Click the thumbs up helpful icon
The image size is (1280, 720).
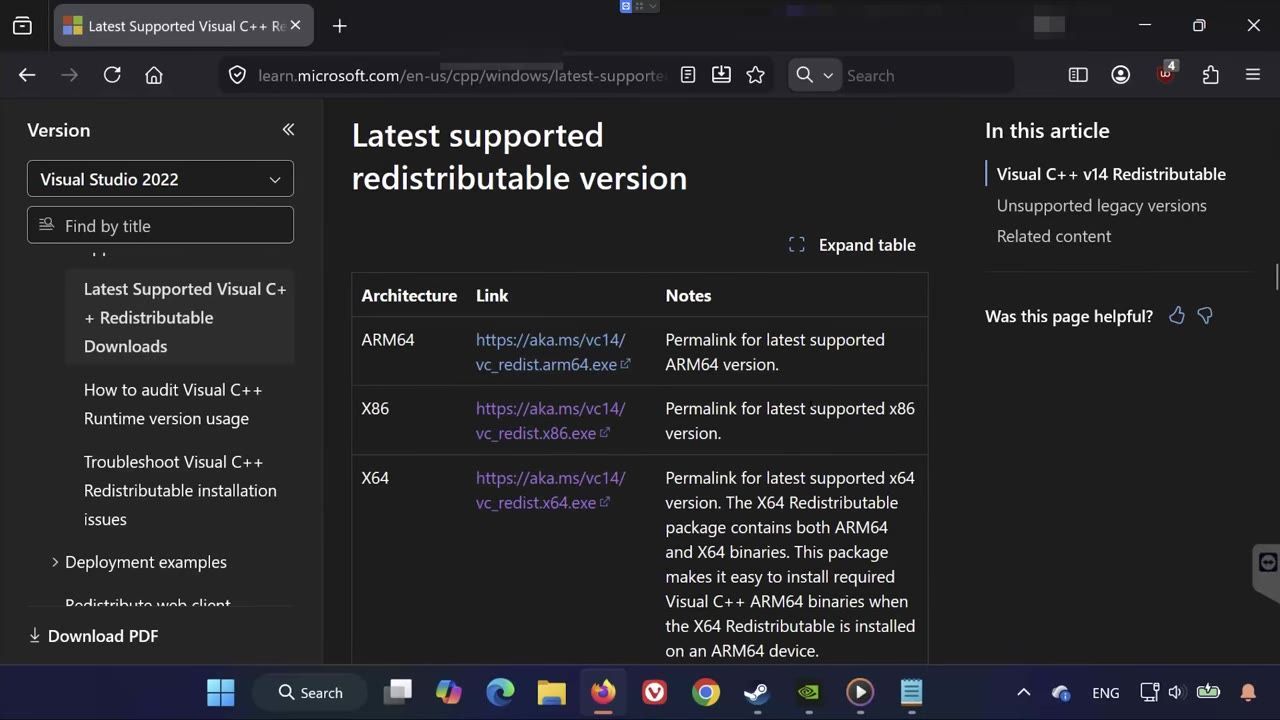1177,316
